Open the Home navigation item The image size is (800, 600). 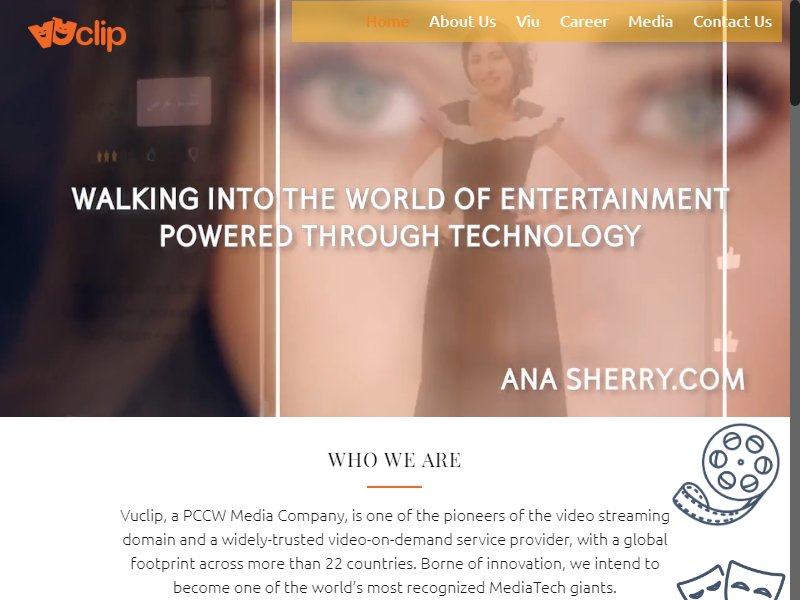(x=387, y=22)
